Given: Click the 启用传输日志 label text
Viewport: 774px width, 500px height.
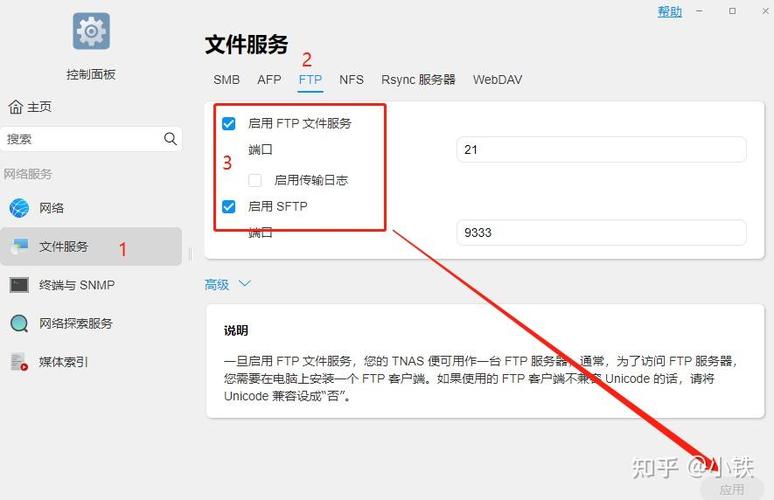Looking at the screenshot, I should coord(311,180).
